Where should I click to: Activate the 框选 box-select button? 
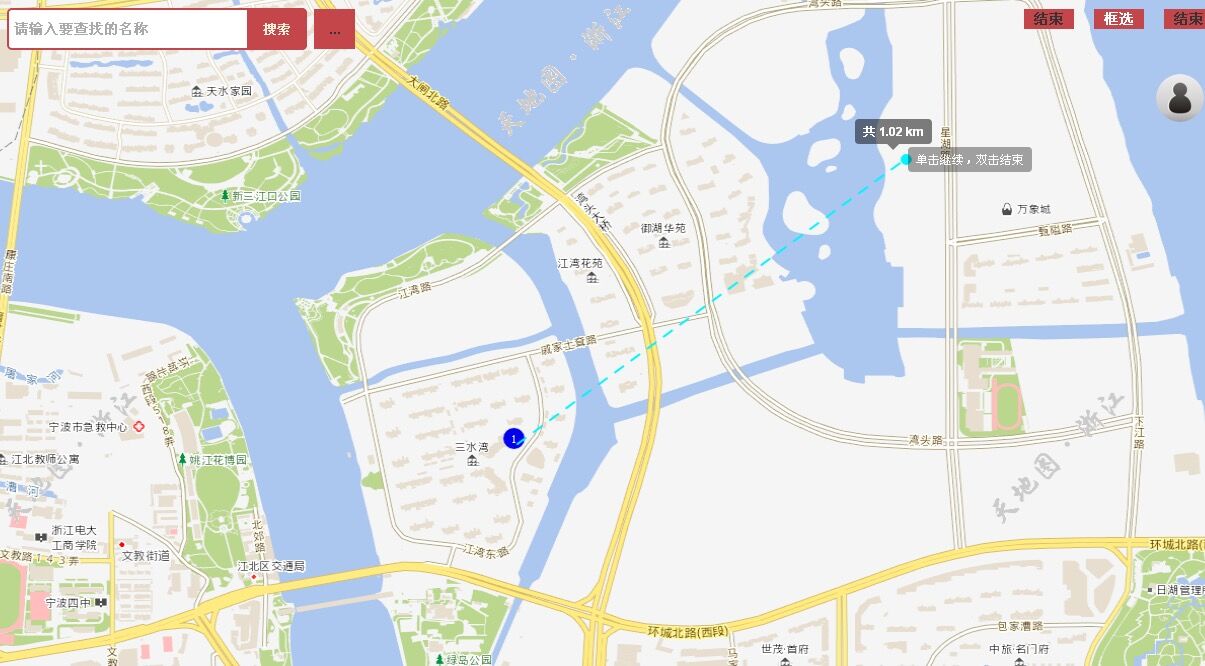(x=1118, y=19)
